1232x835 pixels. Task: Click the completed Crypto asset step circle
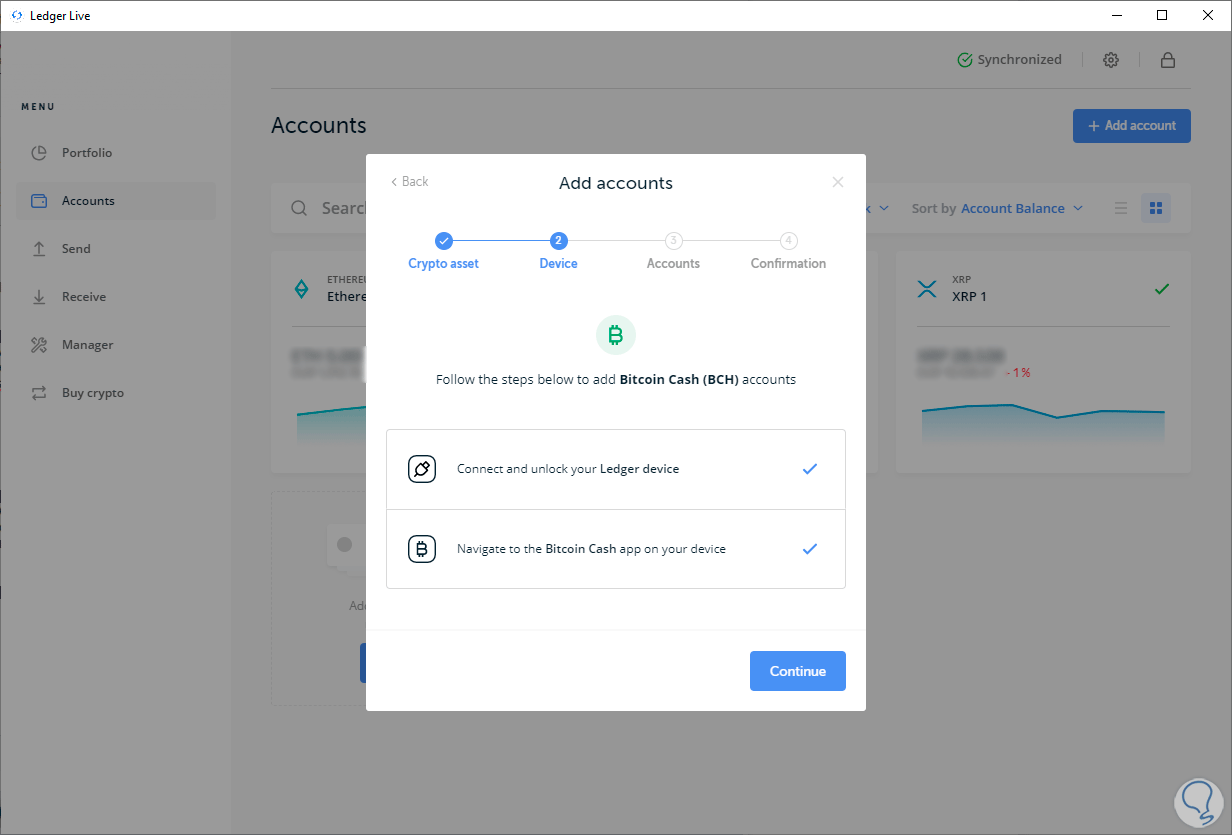coord(444,240)
